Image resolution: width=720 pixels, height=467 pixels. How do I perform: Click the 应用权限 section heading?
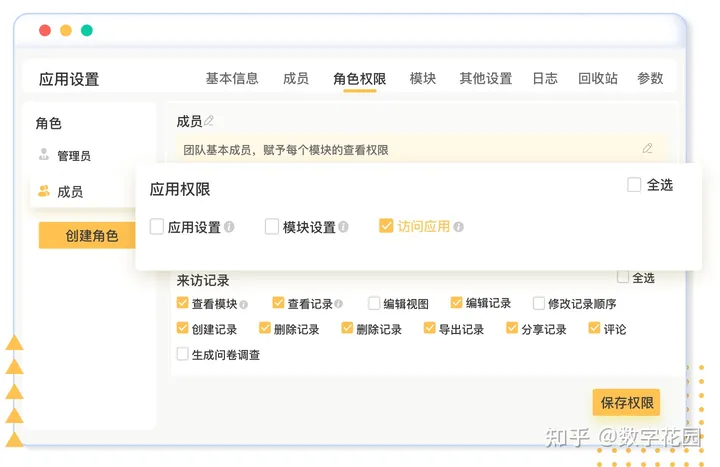click(180, 189)
